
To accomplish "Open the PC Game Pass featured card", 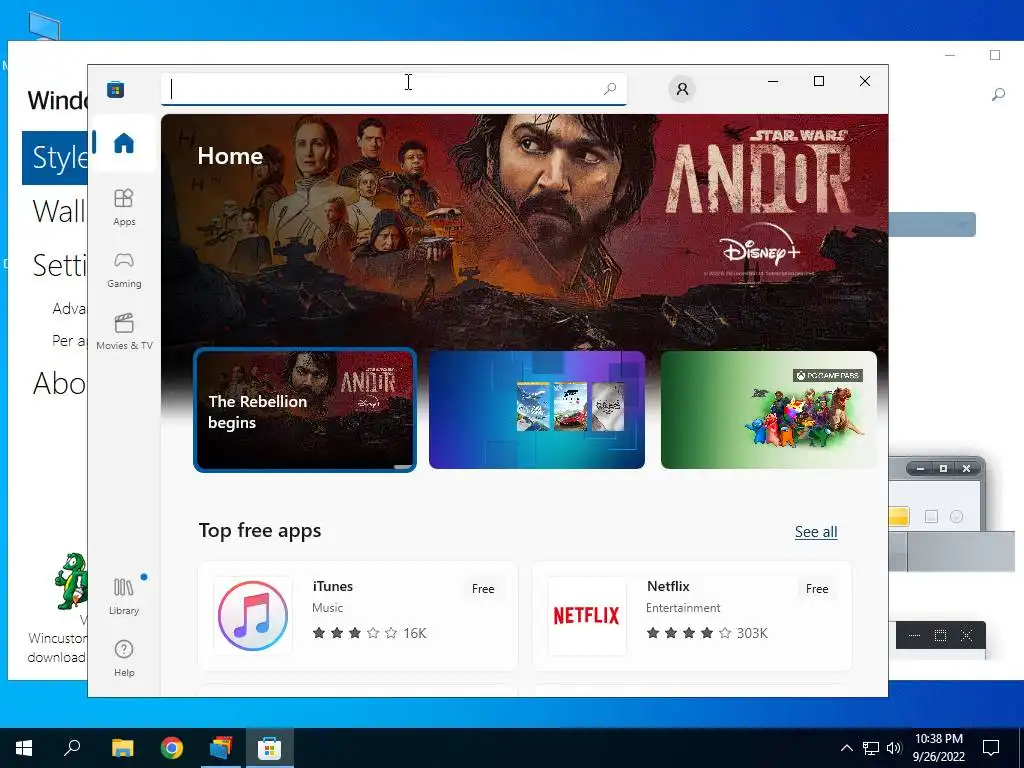I will pyautogui.click(x=769, y=409).
